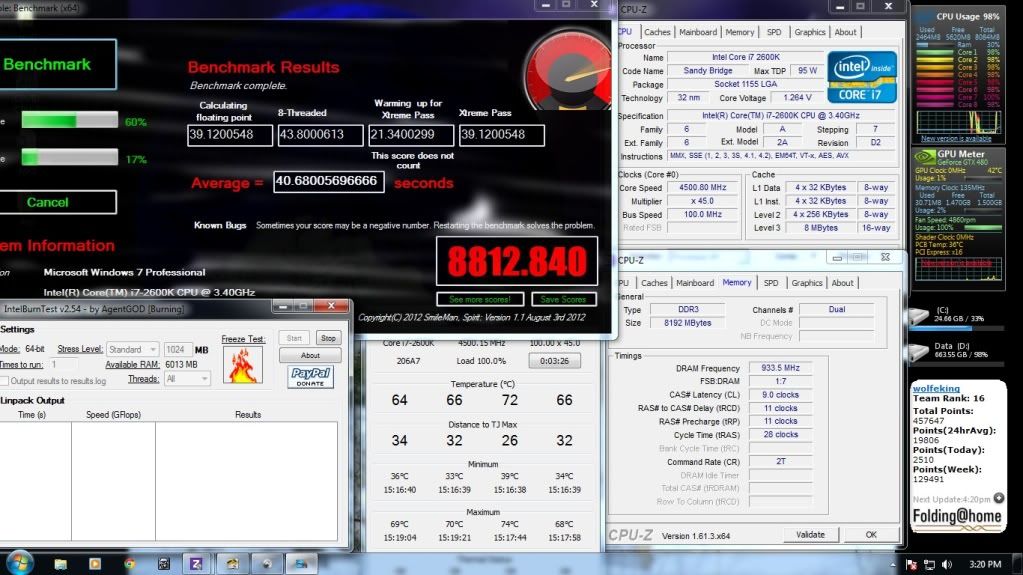Click the Load 100.0% text
Screen dimensions: 1023x575
[481, 361]
